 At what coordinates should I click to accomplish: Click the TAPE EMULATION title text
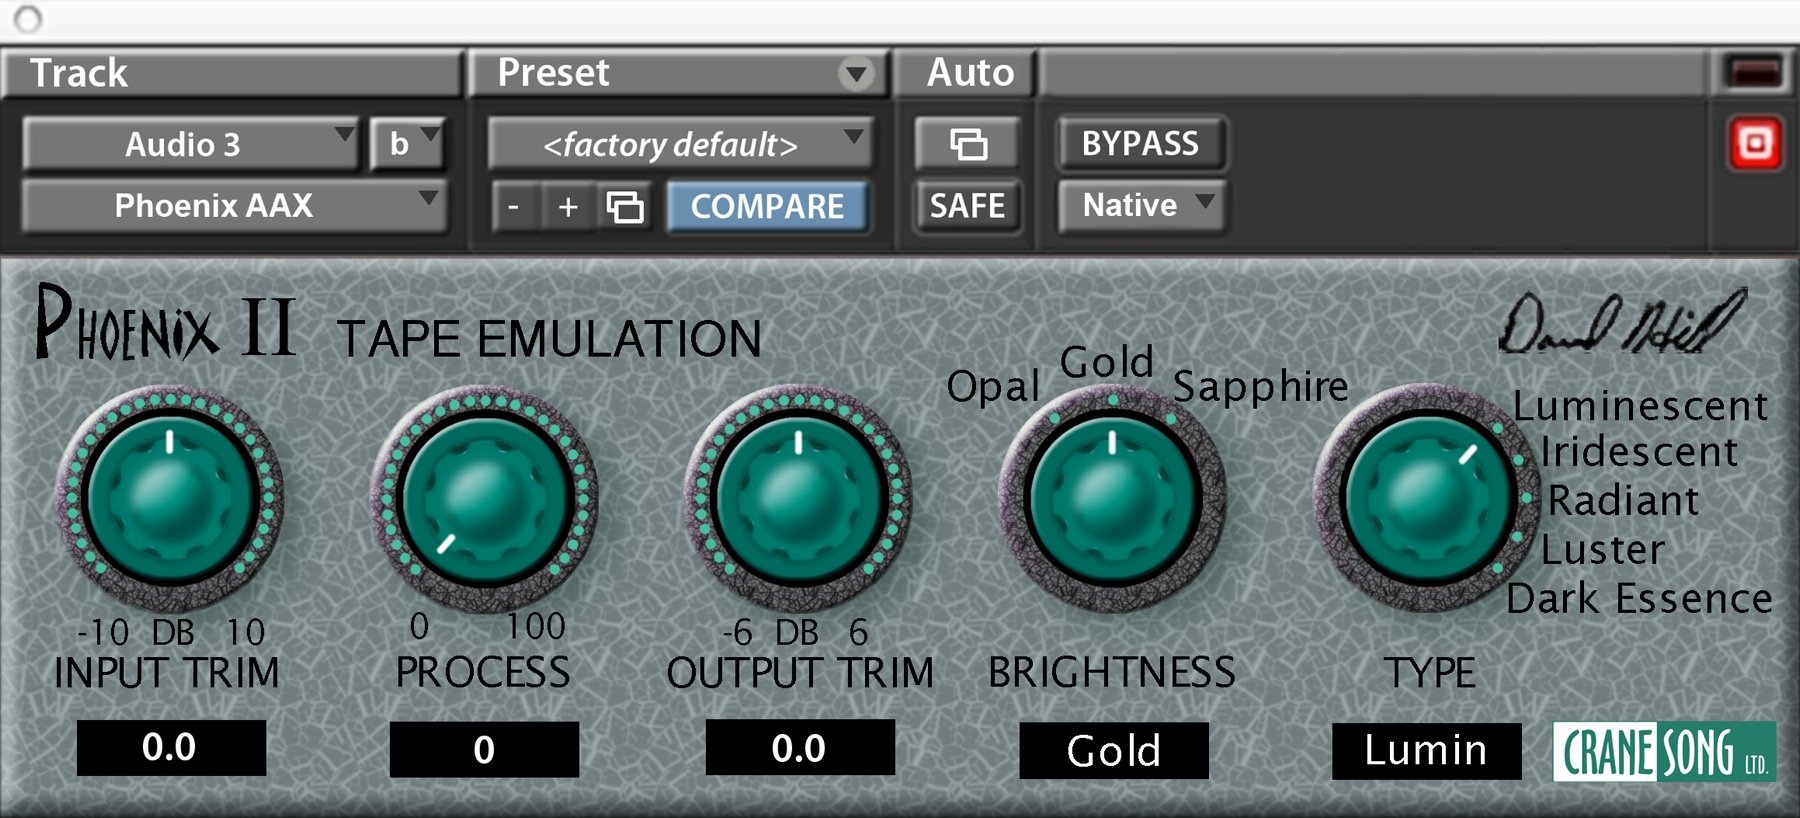549,339
